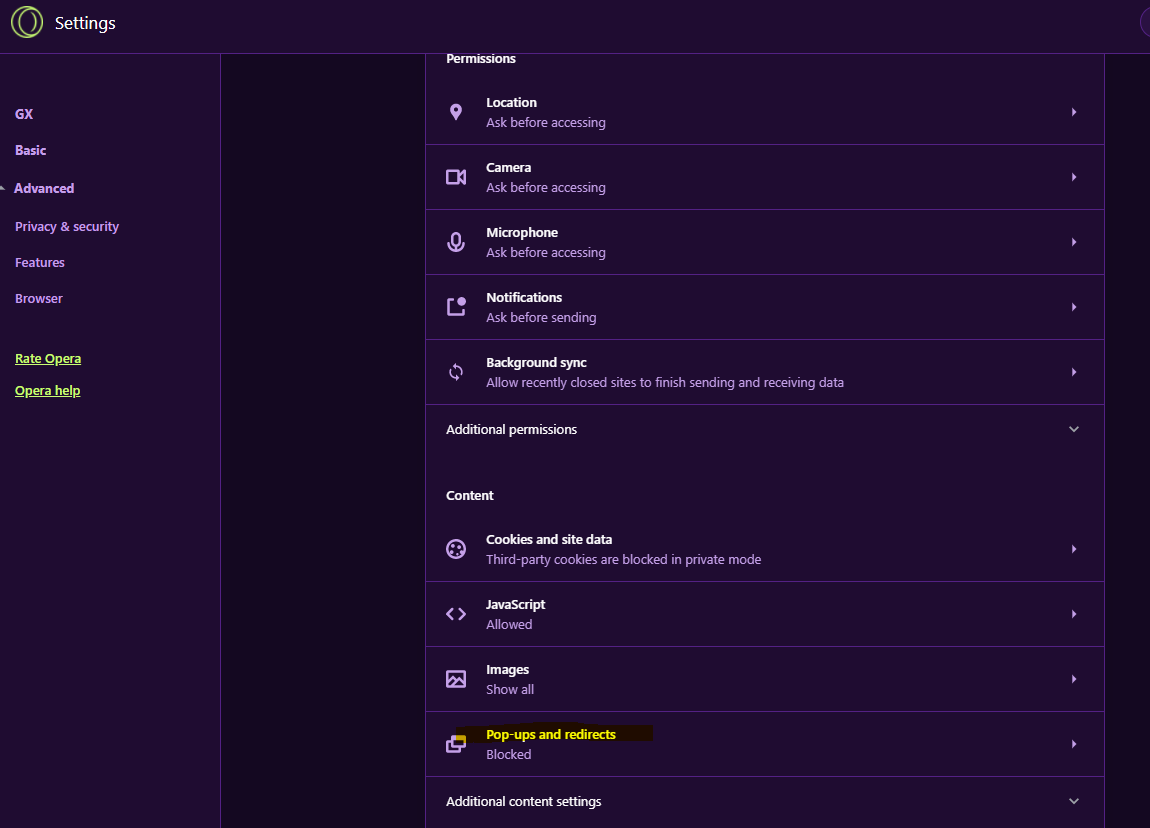Viewport: 1150px width, 828px height.
Task: Expand Additional permissions section
Action: click(x=1074, y=429)
